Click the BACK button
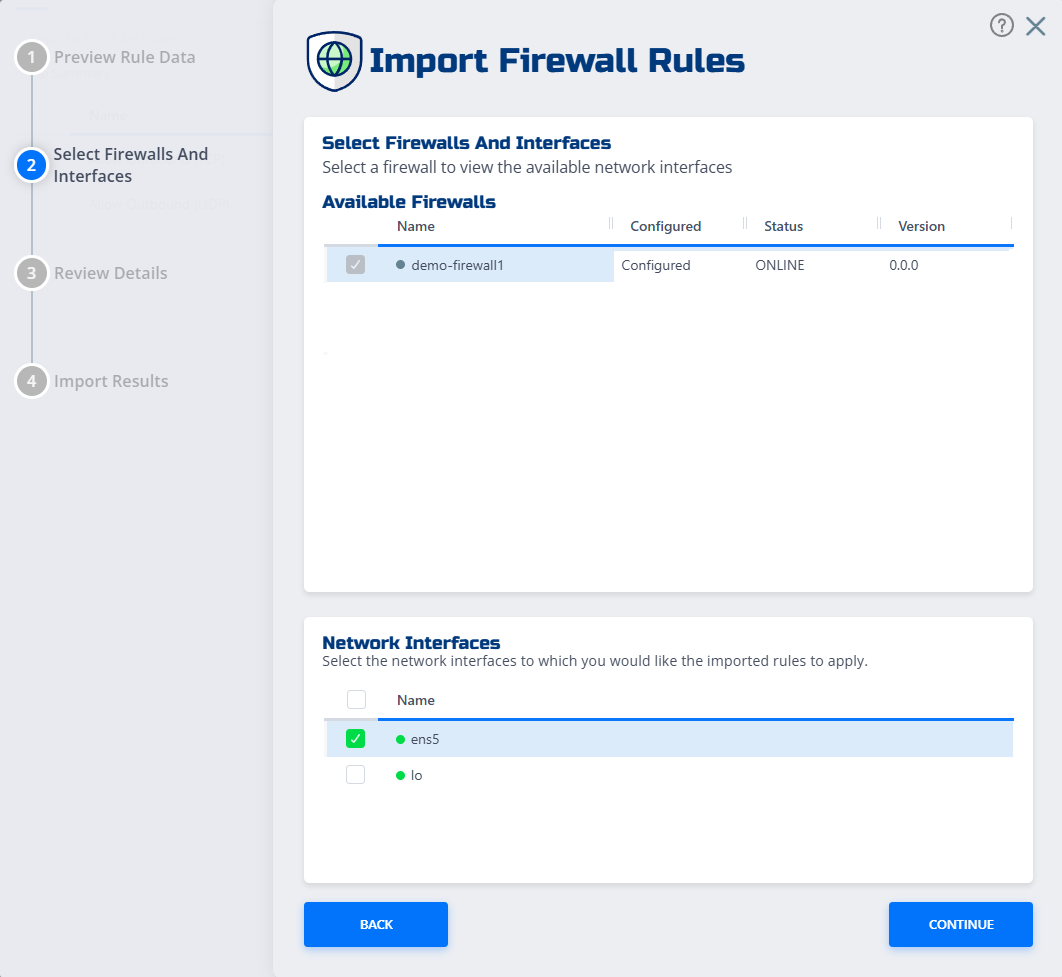Viewport: 1062px width, 977px height. (375, 924)
